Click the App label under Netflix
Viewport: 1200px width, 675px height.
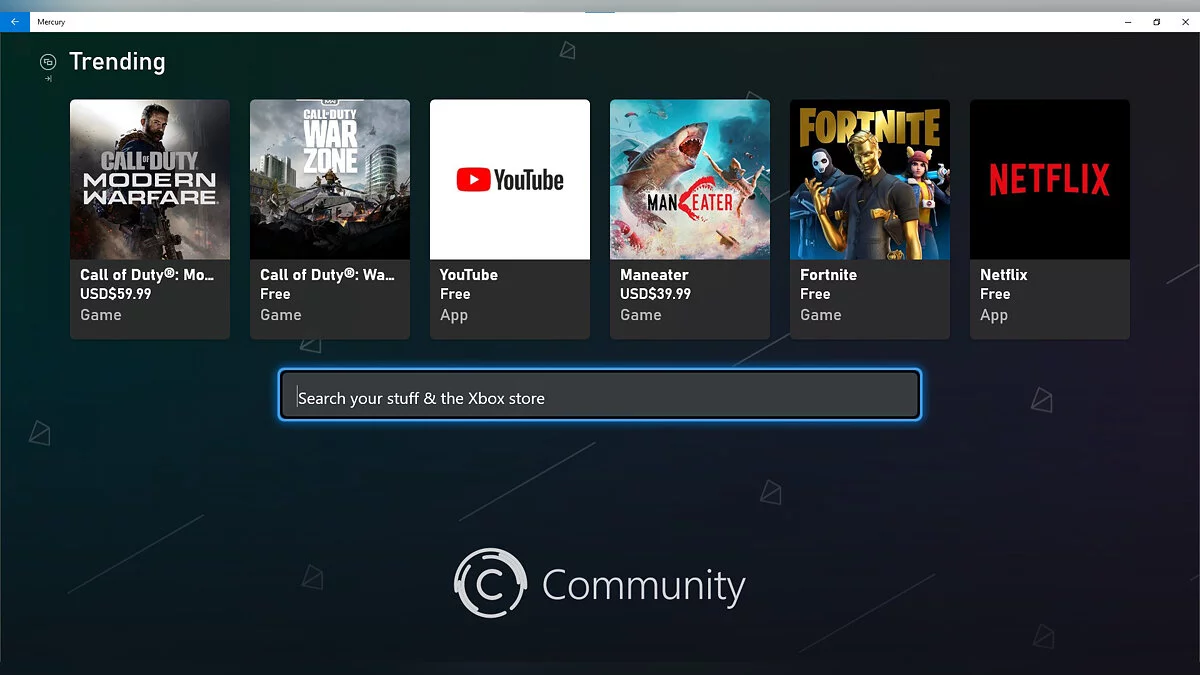[x=994, y=315]
